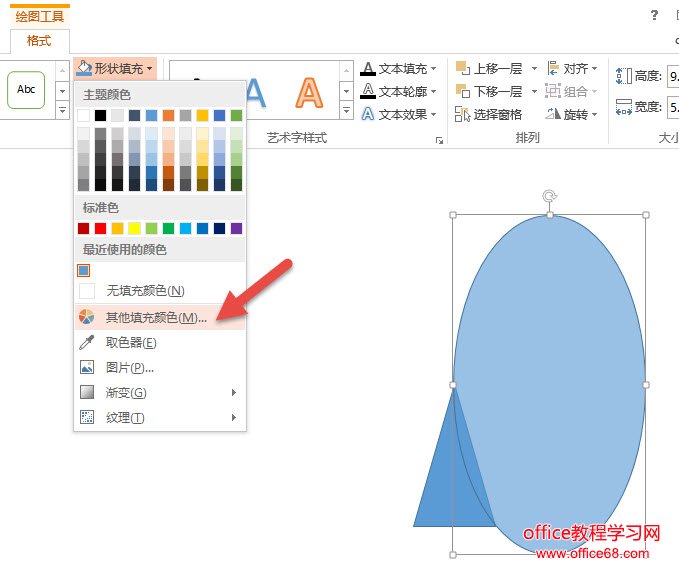Click the shape height icon
The height and width of the screenshot is (570, 679).
pyautogui.click(x=624, y=76)
